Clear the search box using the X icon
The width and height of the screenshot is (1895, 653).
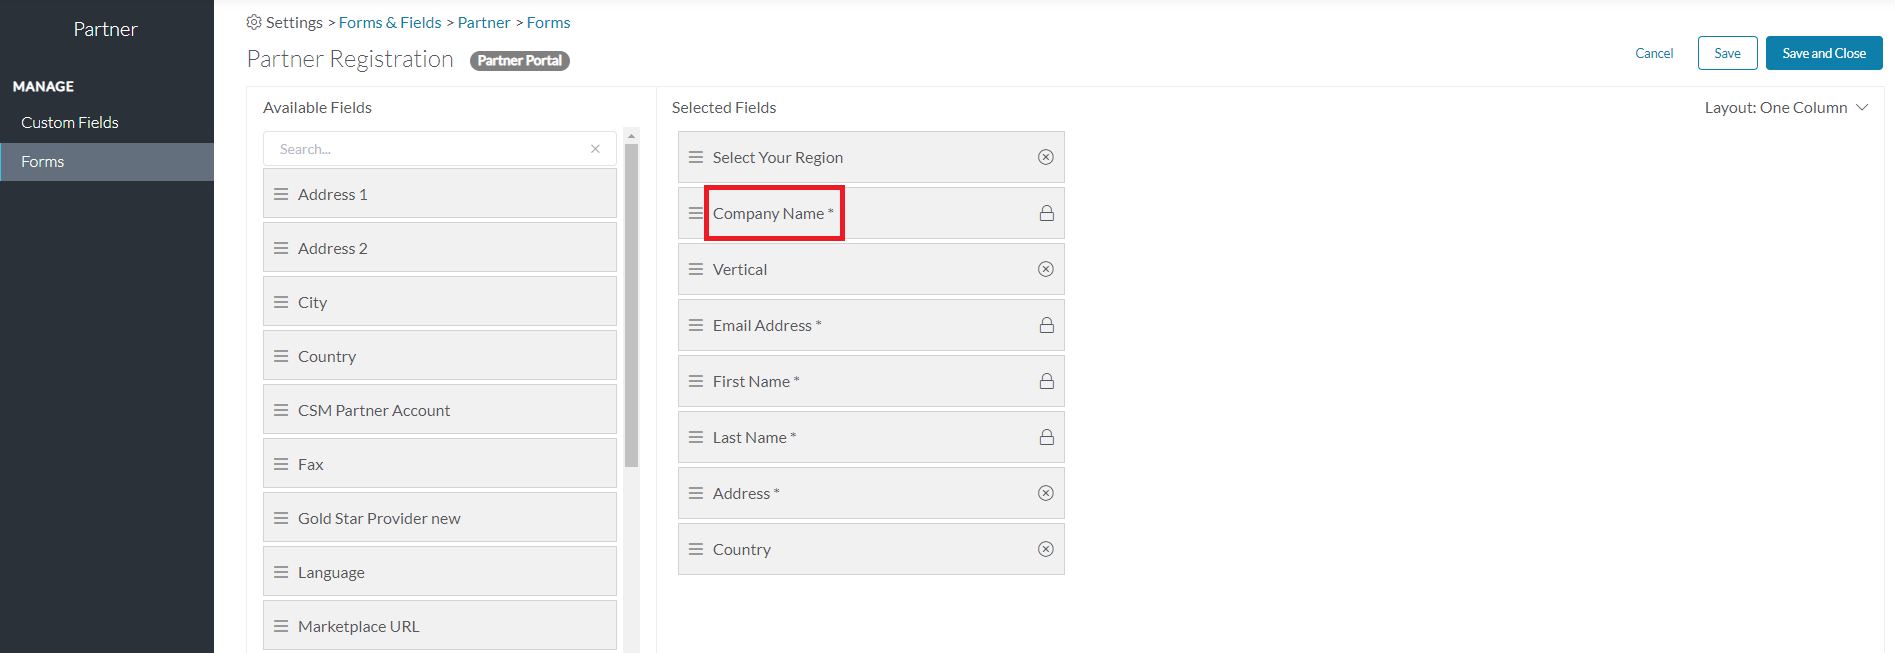[x=595, y=148]
